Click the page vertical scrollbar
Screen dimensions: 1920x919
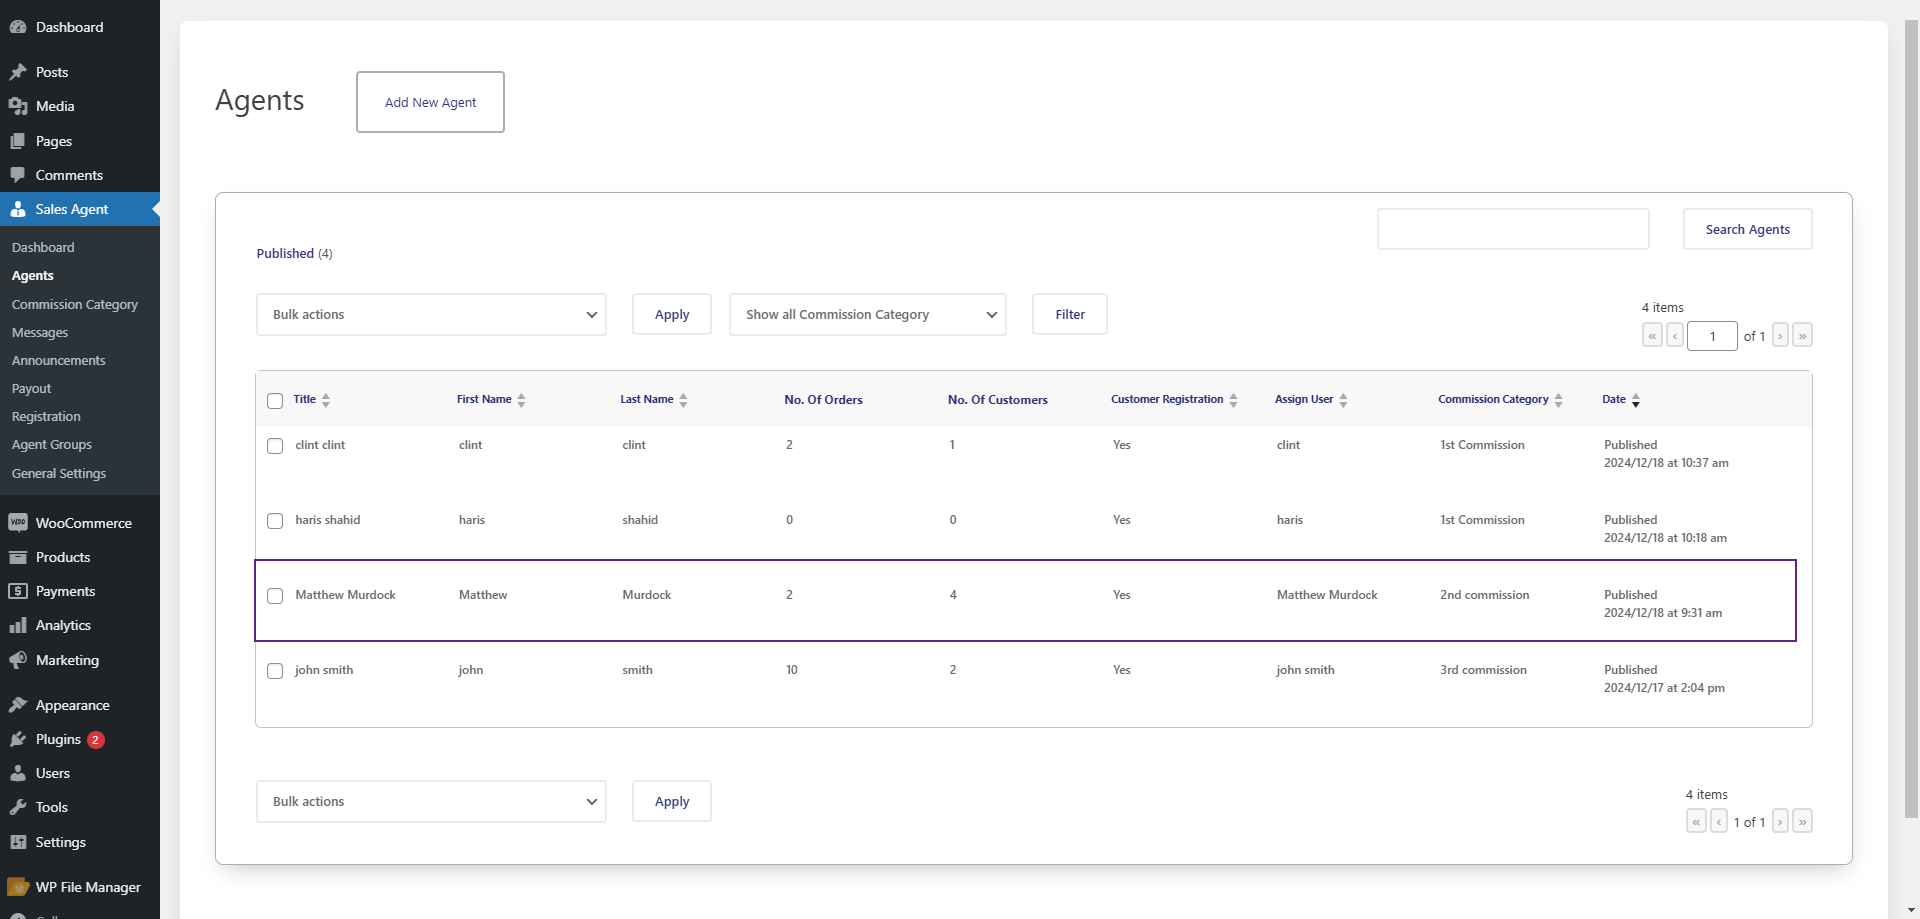[x=1911, y=420]
